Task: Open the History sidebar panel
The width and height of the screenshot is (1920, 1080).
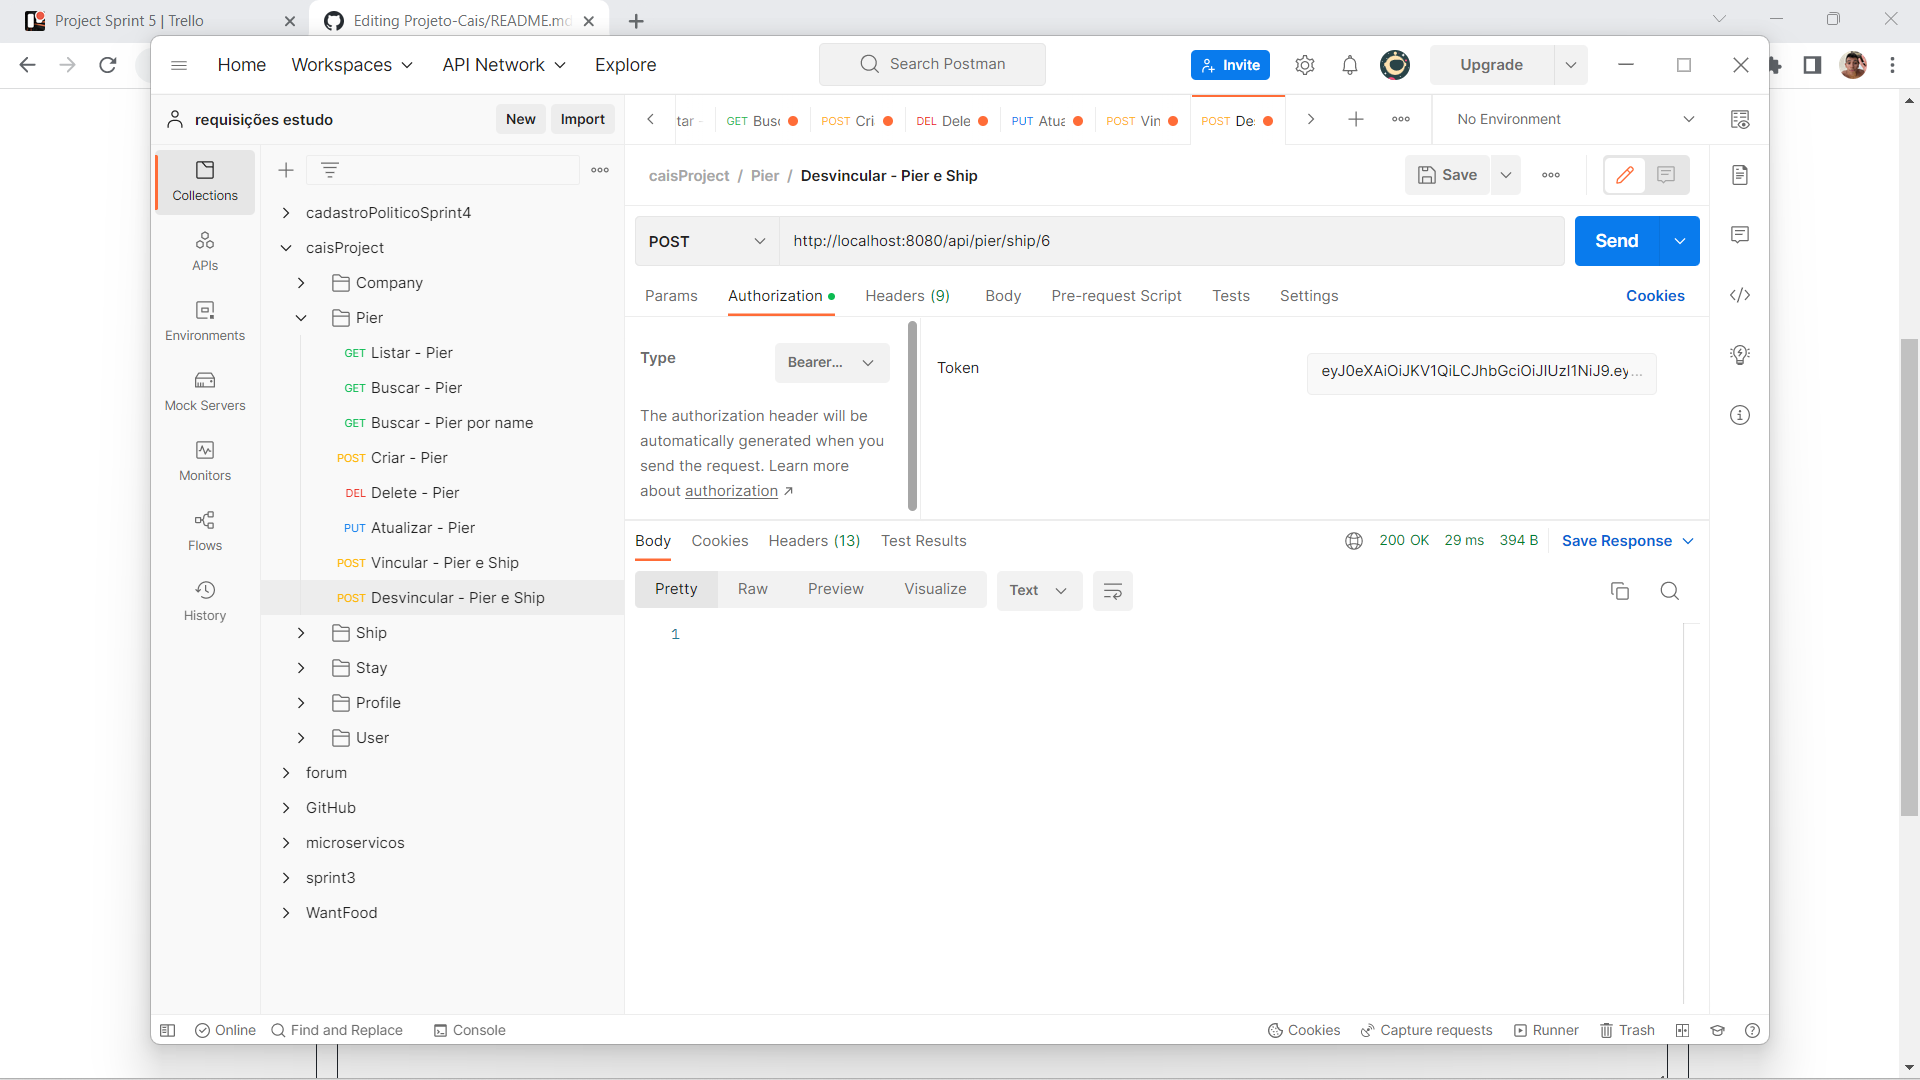Action: 205,601
